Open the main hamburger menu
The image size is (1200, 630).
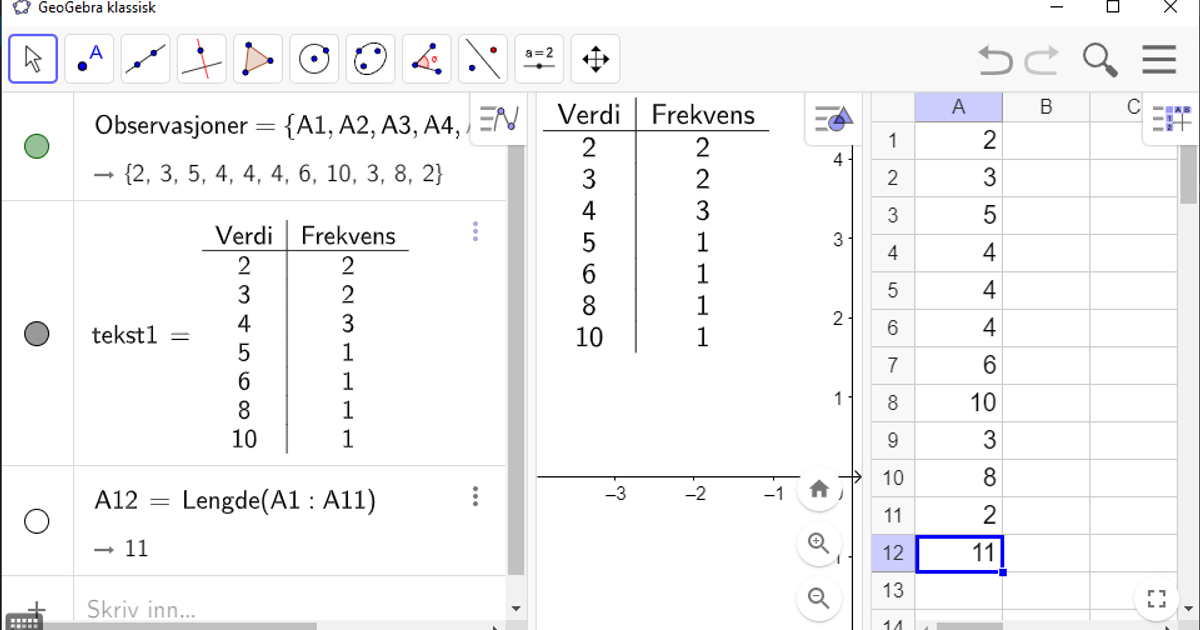click(x=1159, y=60)
